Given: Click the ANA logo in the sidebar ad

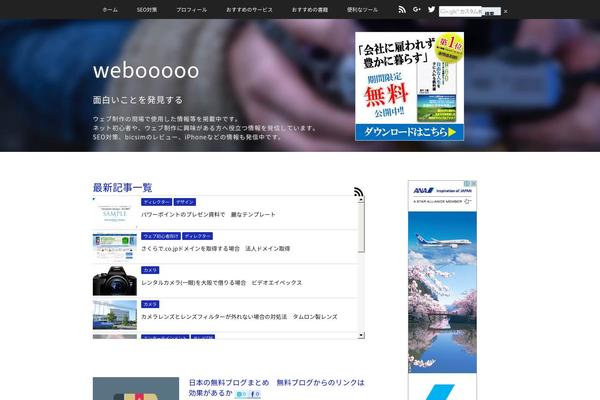Looking at the screenshot, I should 423,190.
